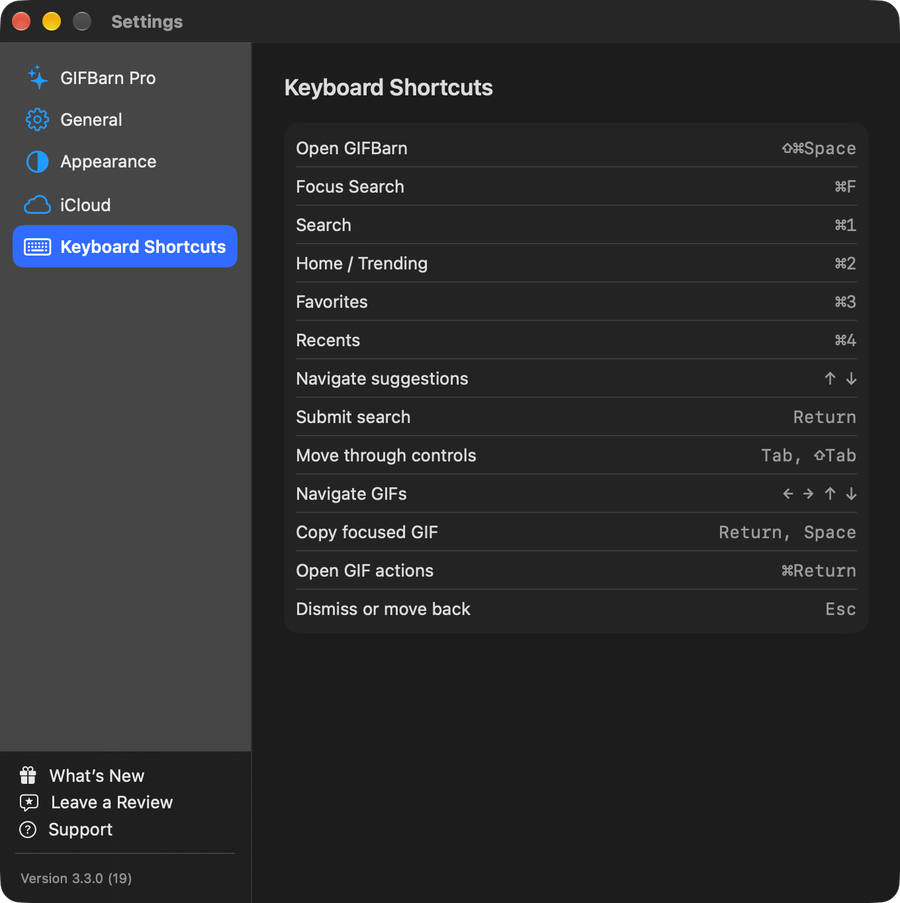900x903 pixels.
Task: Click the Return, Space shortcut value
Action: (x=787, y=532)
